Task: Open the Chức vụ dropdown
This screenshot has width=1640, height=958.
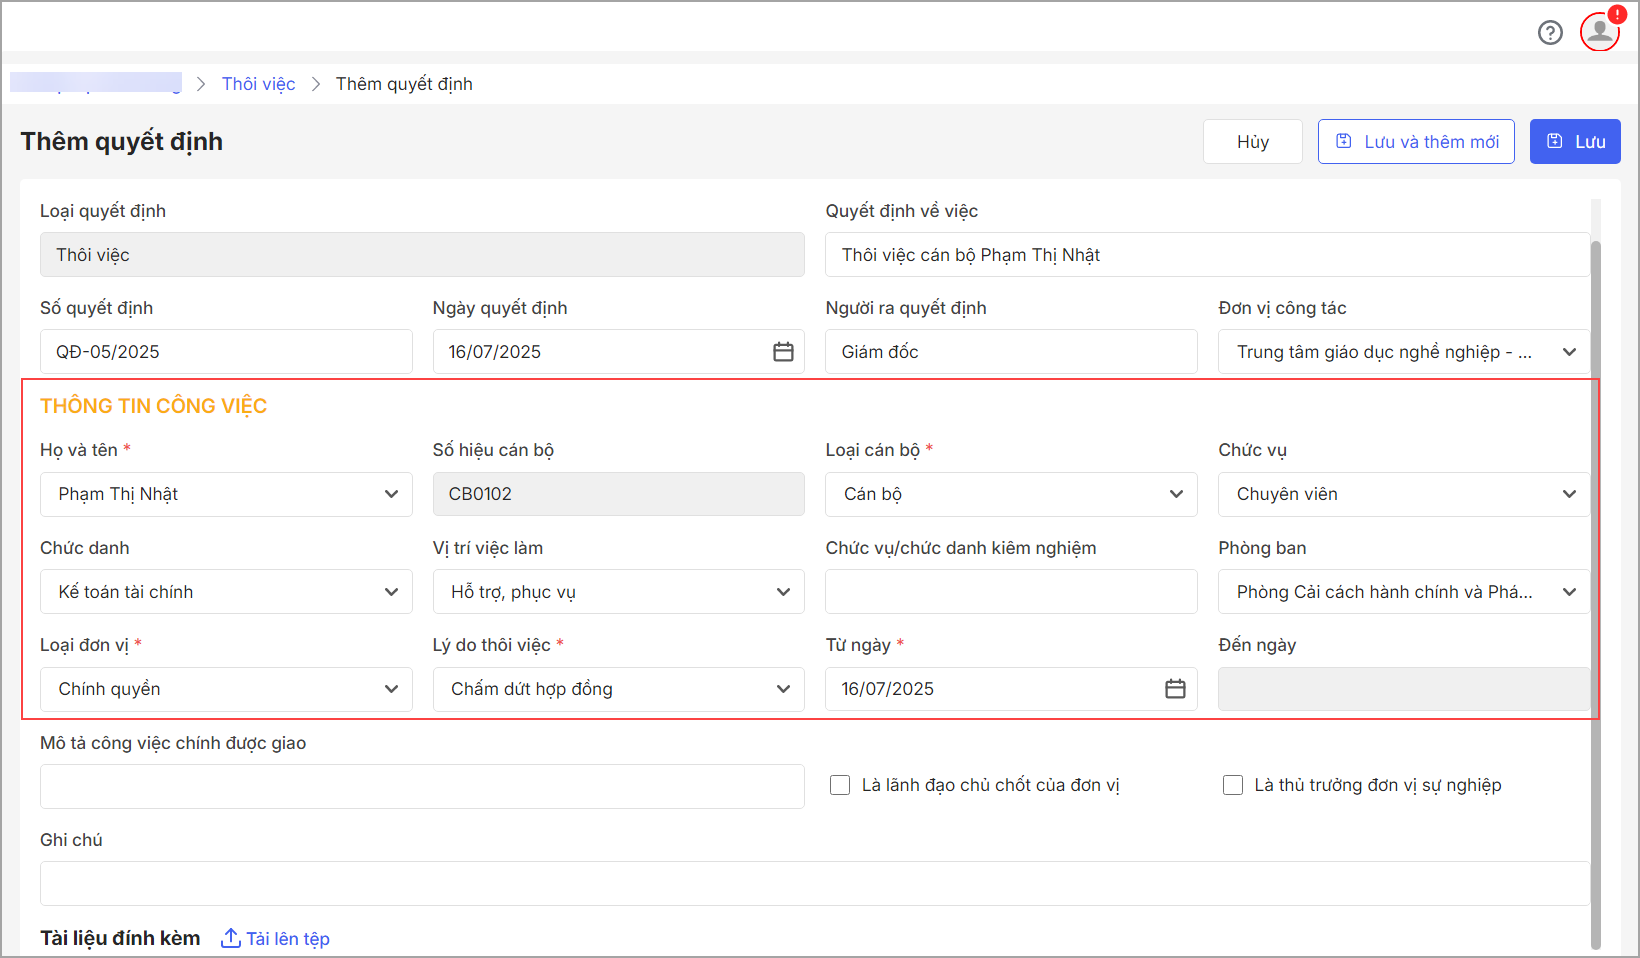Action: (1569, 494)
